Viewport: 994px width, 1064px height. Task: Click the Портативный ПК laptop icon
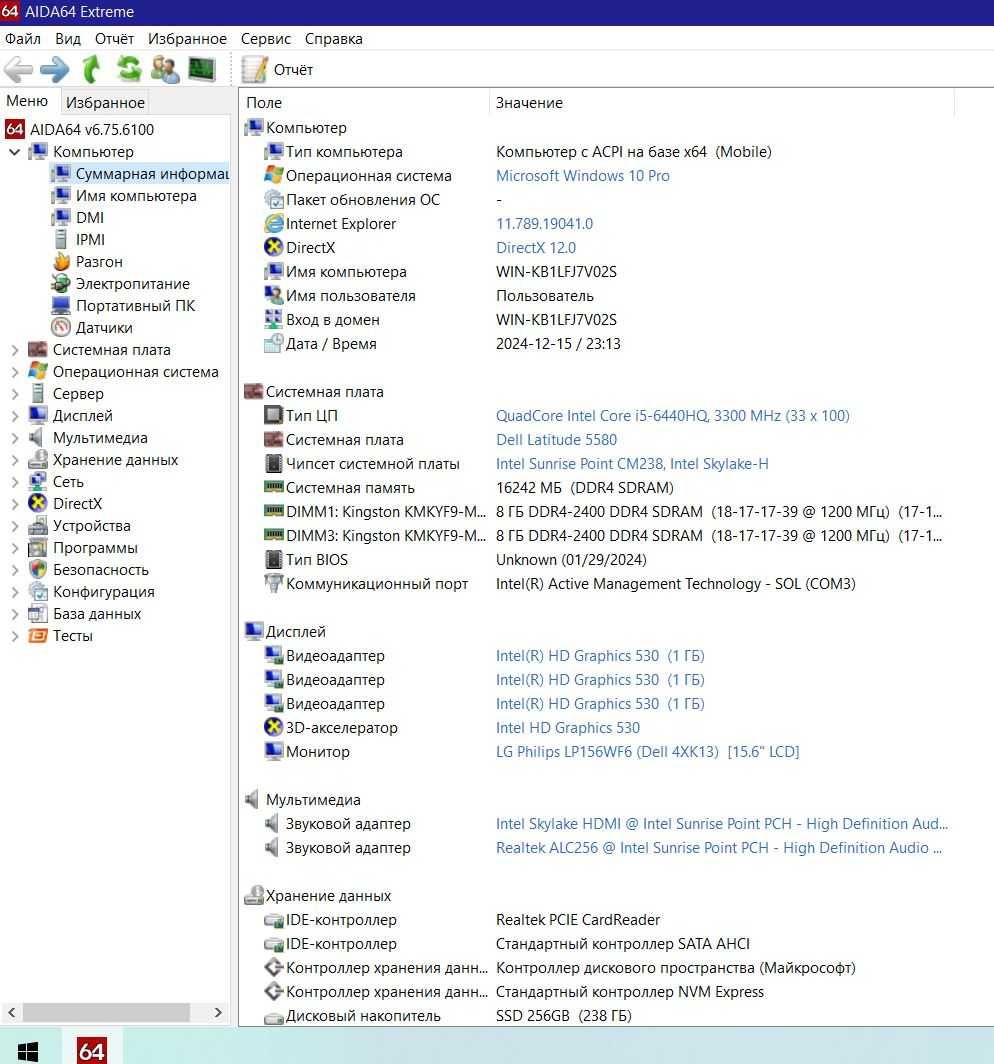(61, 305)
